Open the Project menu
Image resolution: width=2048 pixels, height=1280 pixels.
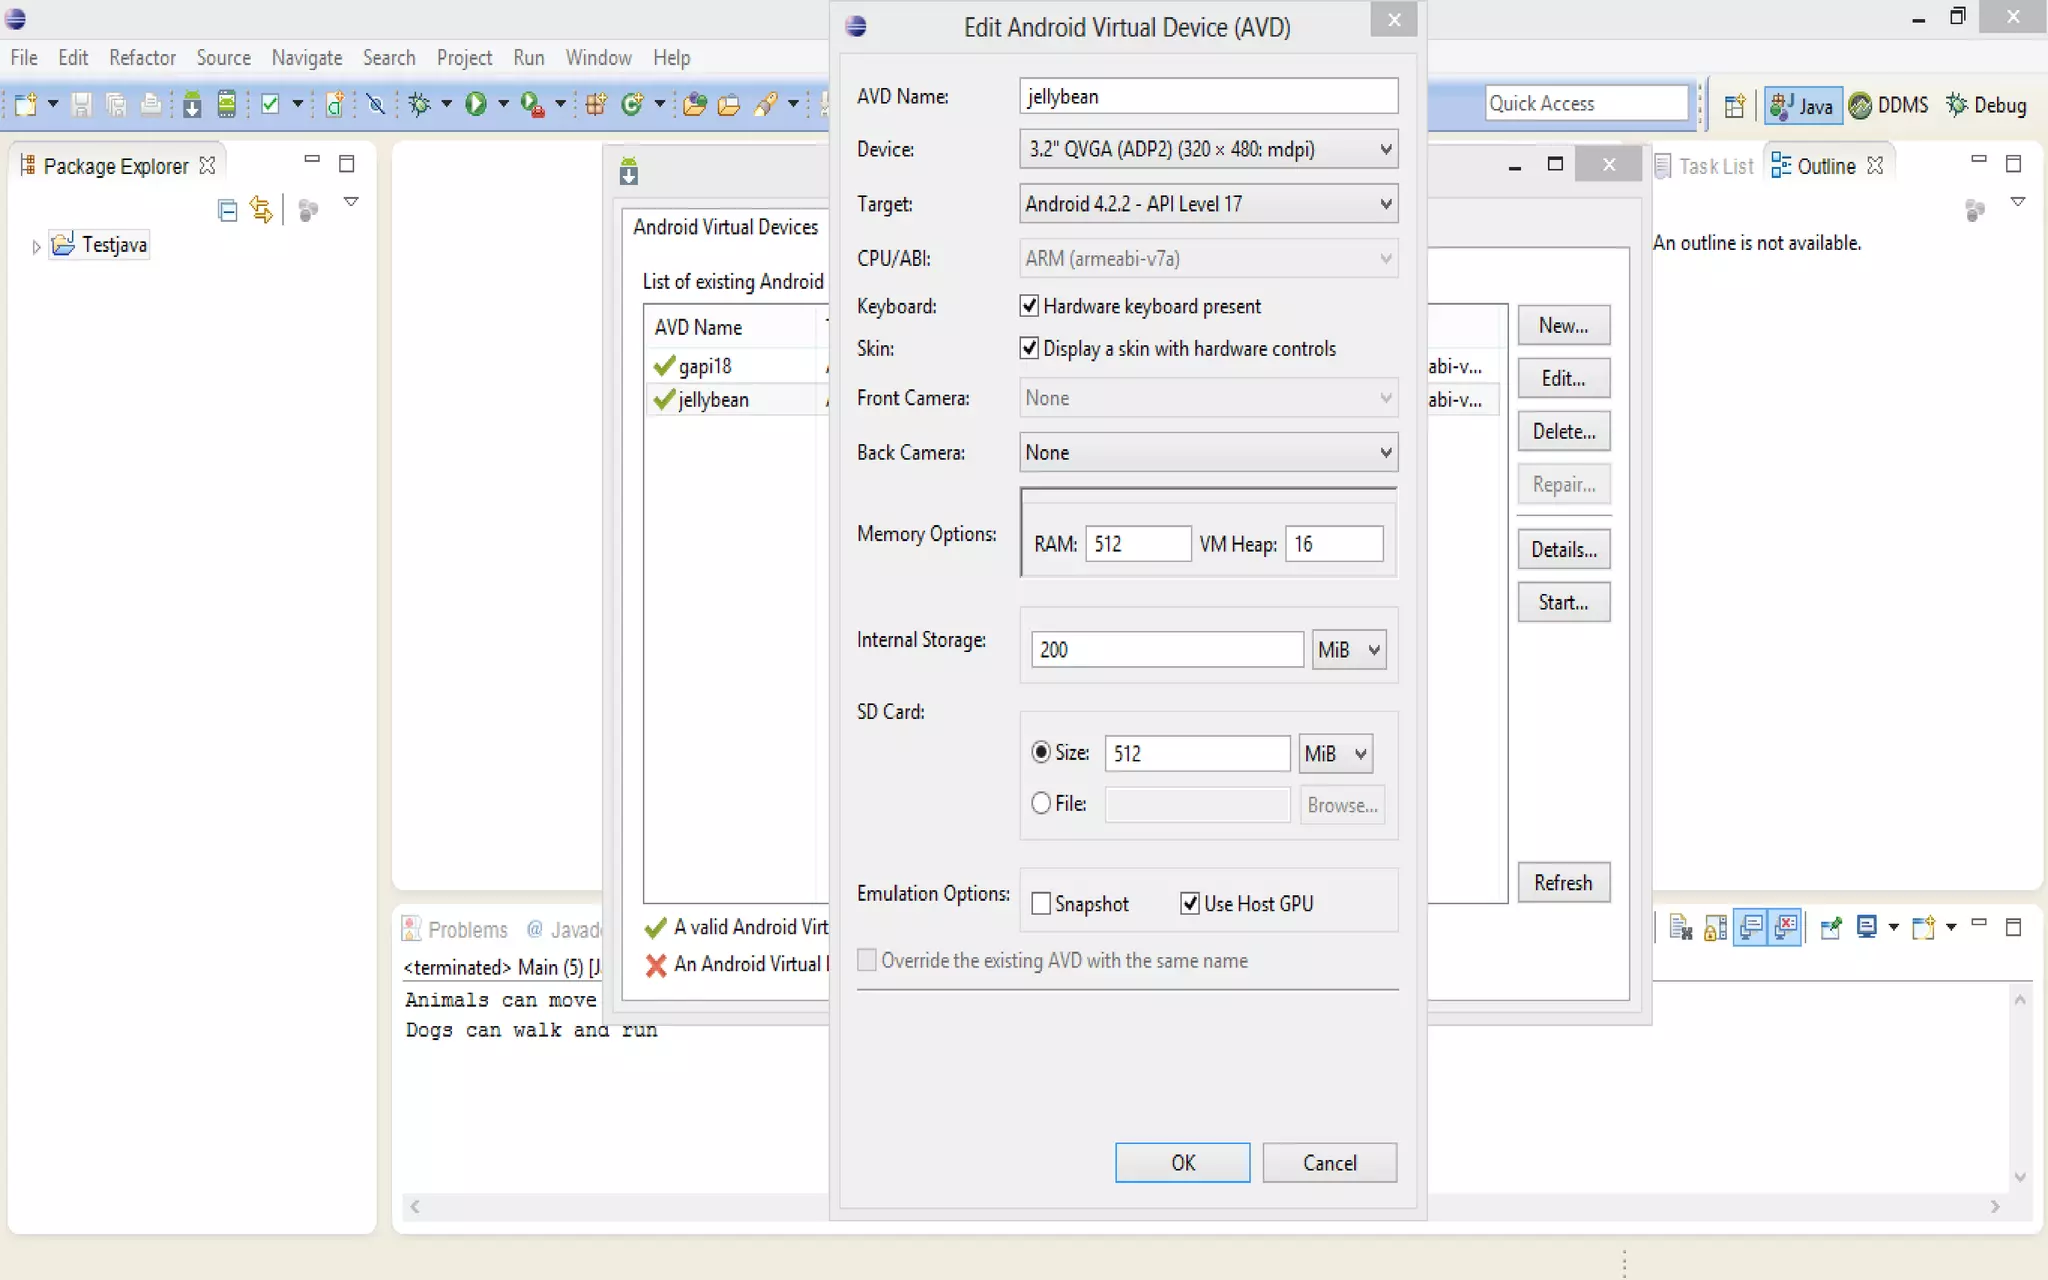click(x=464, y=58)
